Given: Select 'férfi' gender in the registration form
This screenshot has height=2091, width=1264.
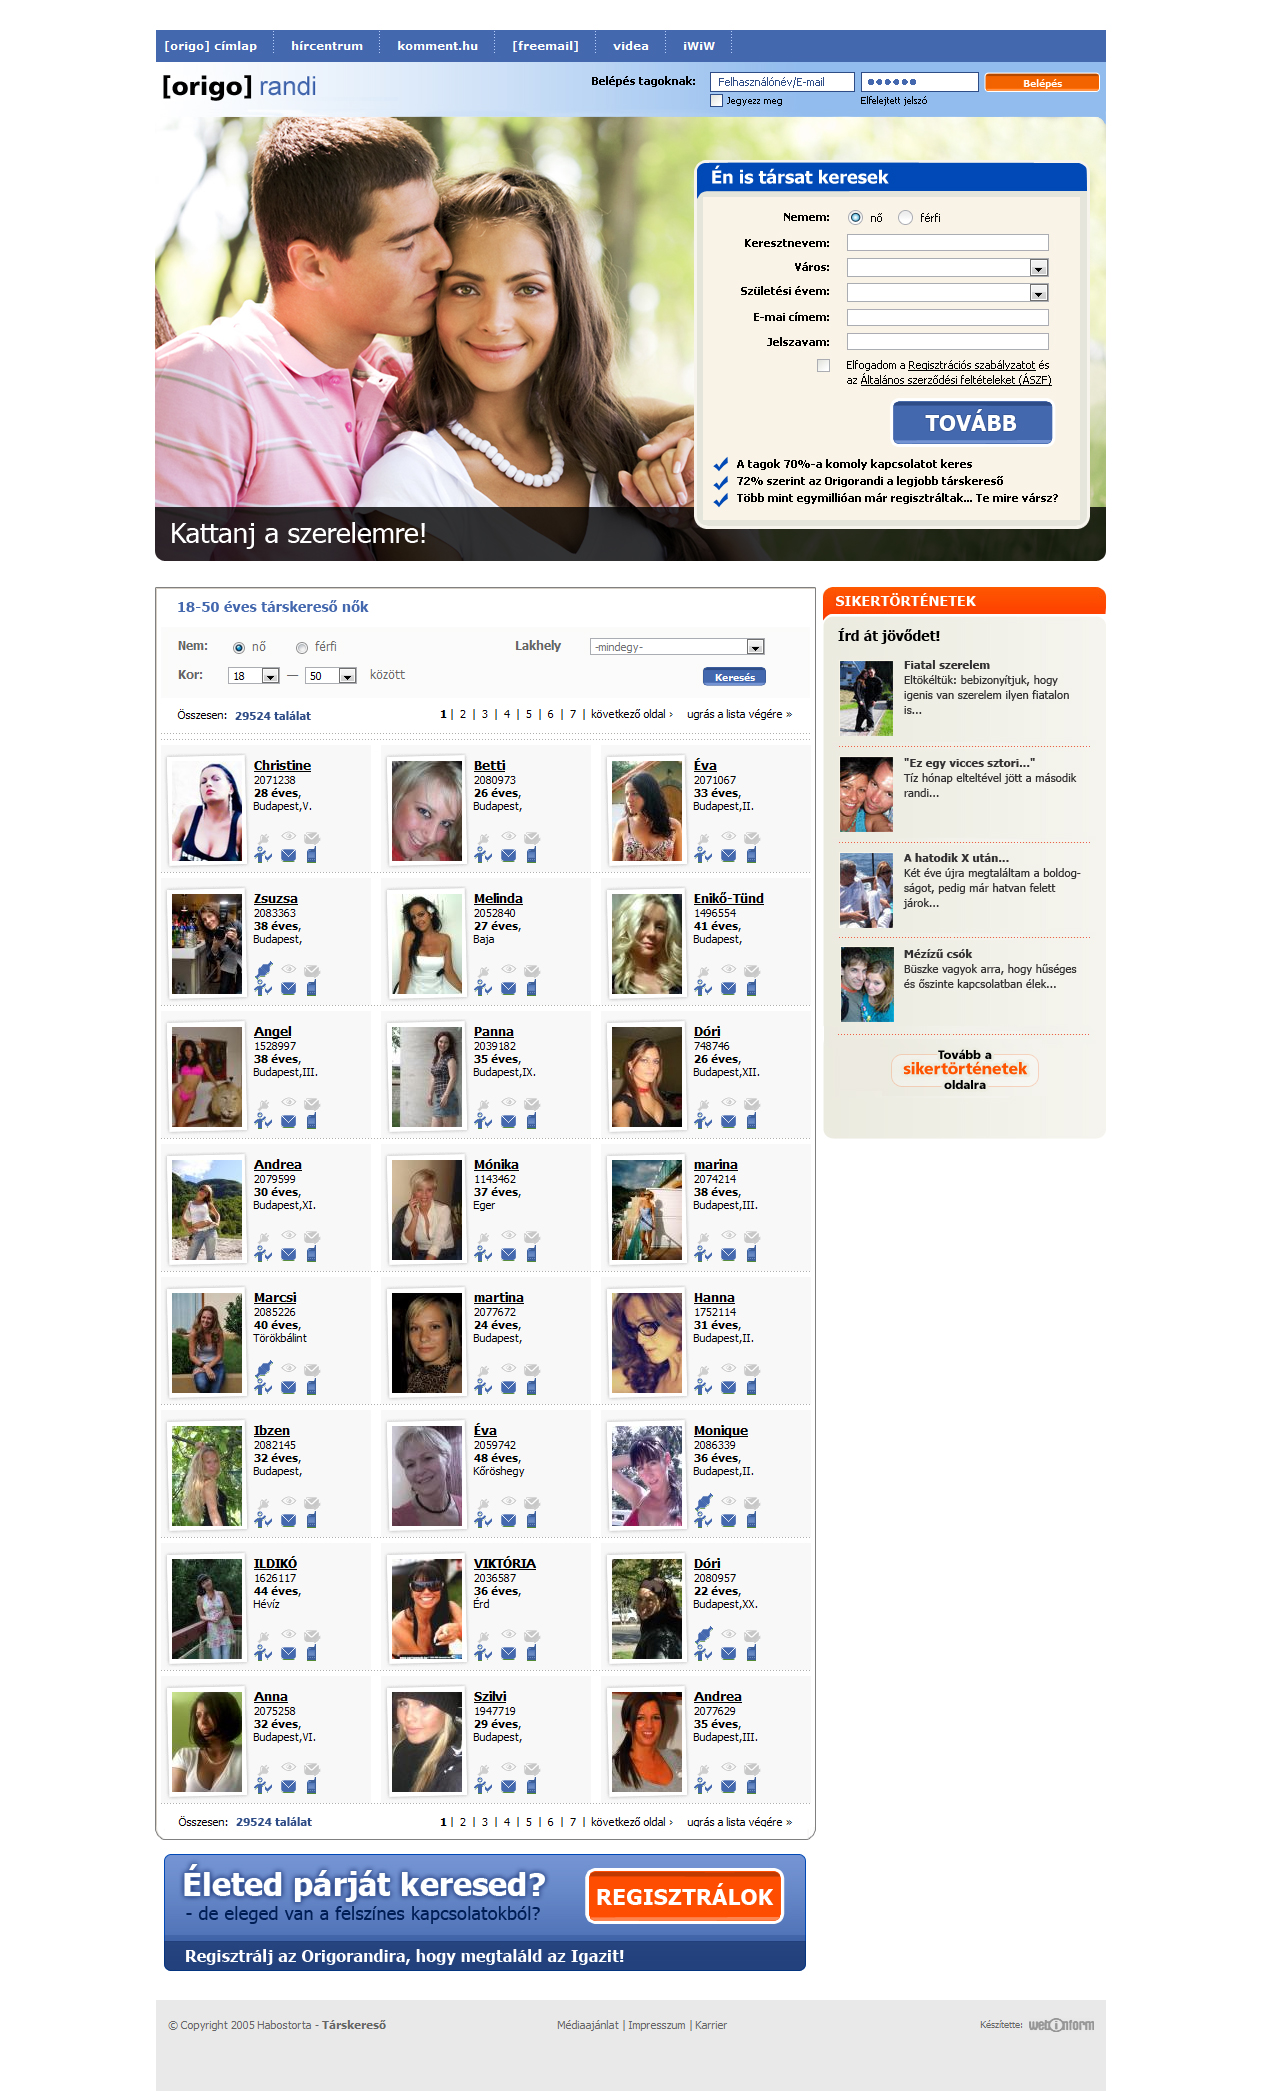Looking at the screenshot, I should click(905, 218).
